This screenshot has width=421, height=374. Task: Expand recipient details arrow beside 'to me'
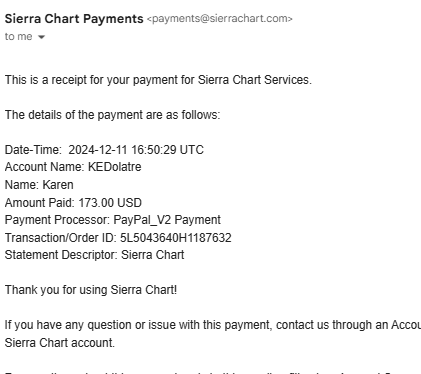click(x=41, y=37)
